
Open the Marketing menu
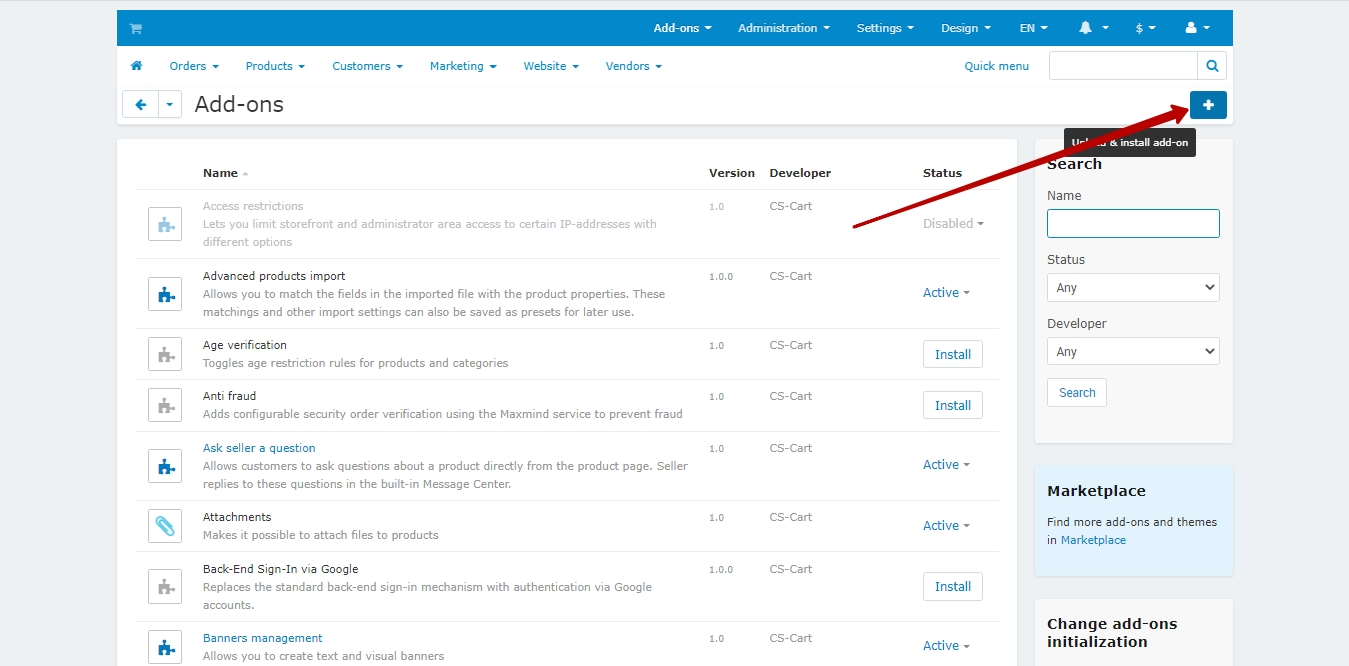[x=463, y=66]
